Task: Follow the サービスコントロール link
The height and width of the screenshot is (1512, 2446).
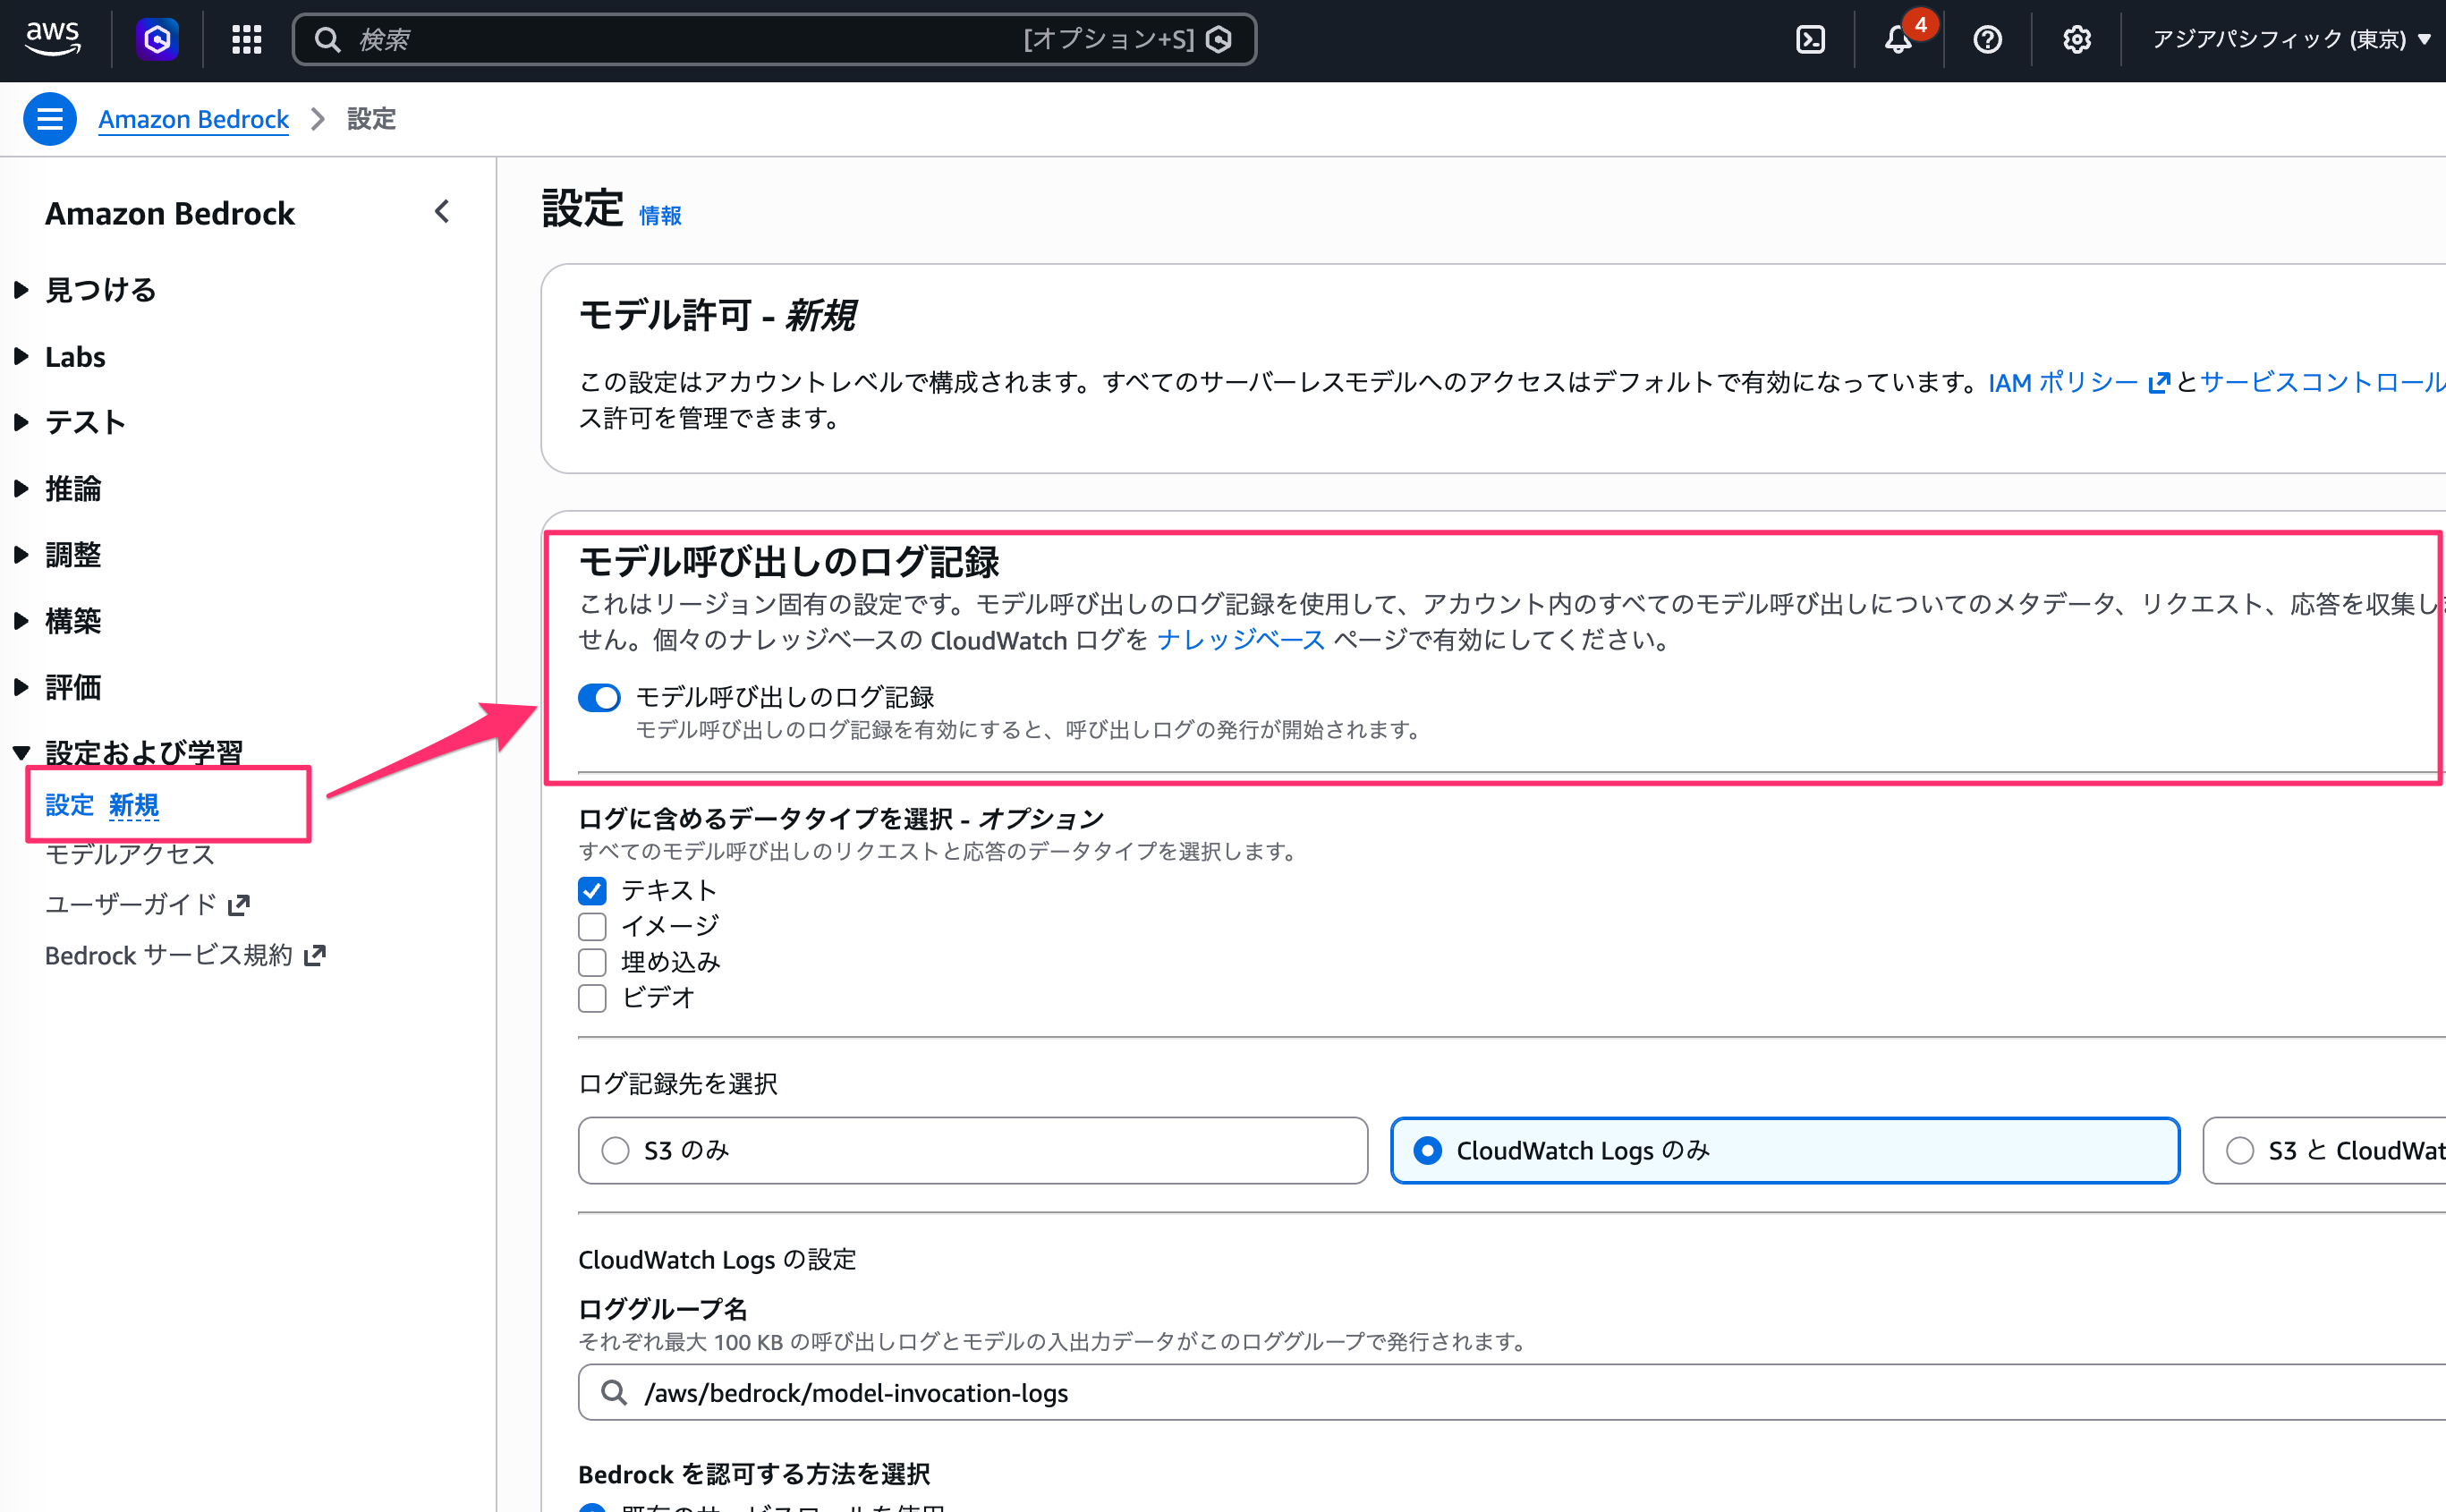Action: click(x=2322, y=382)
